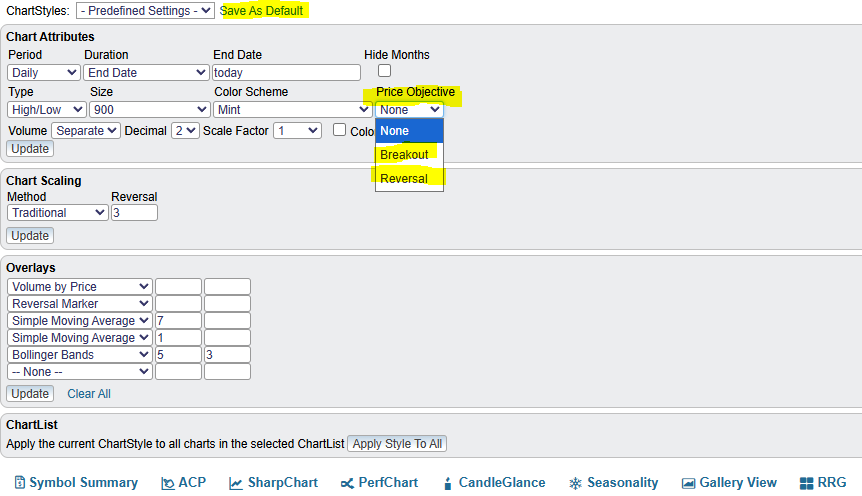Open the Scale Factor dropdown
The height and width of the screenshot is (496, 862).
click(x=297, y=131)
